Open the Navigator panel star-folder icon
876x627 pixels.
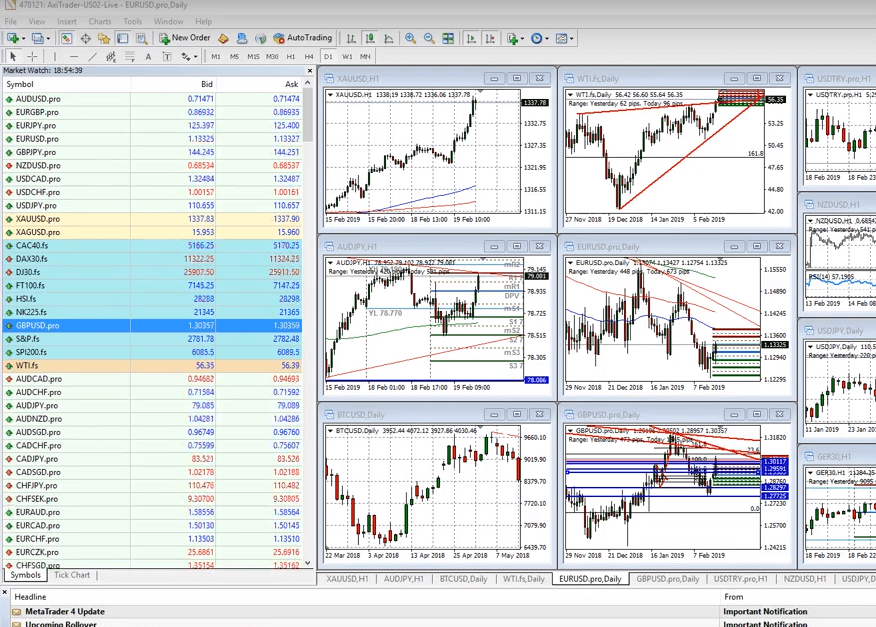click(x=104, y=39)
